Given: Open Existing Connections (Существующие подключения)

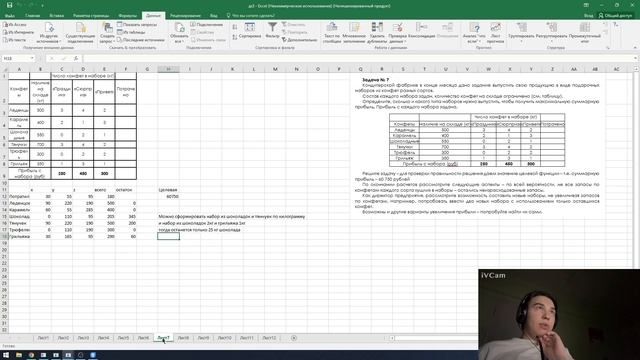Looking at the screenshot, I should point(80,33).
